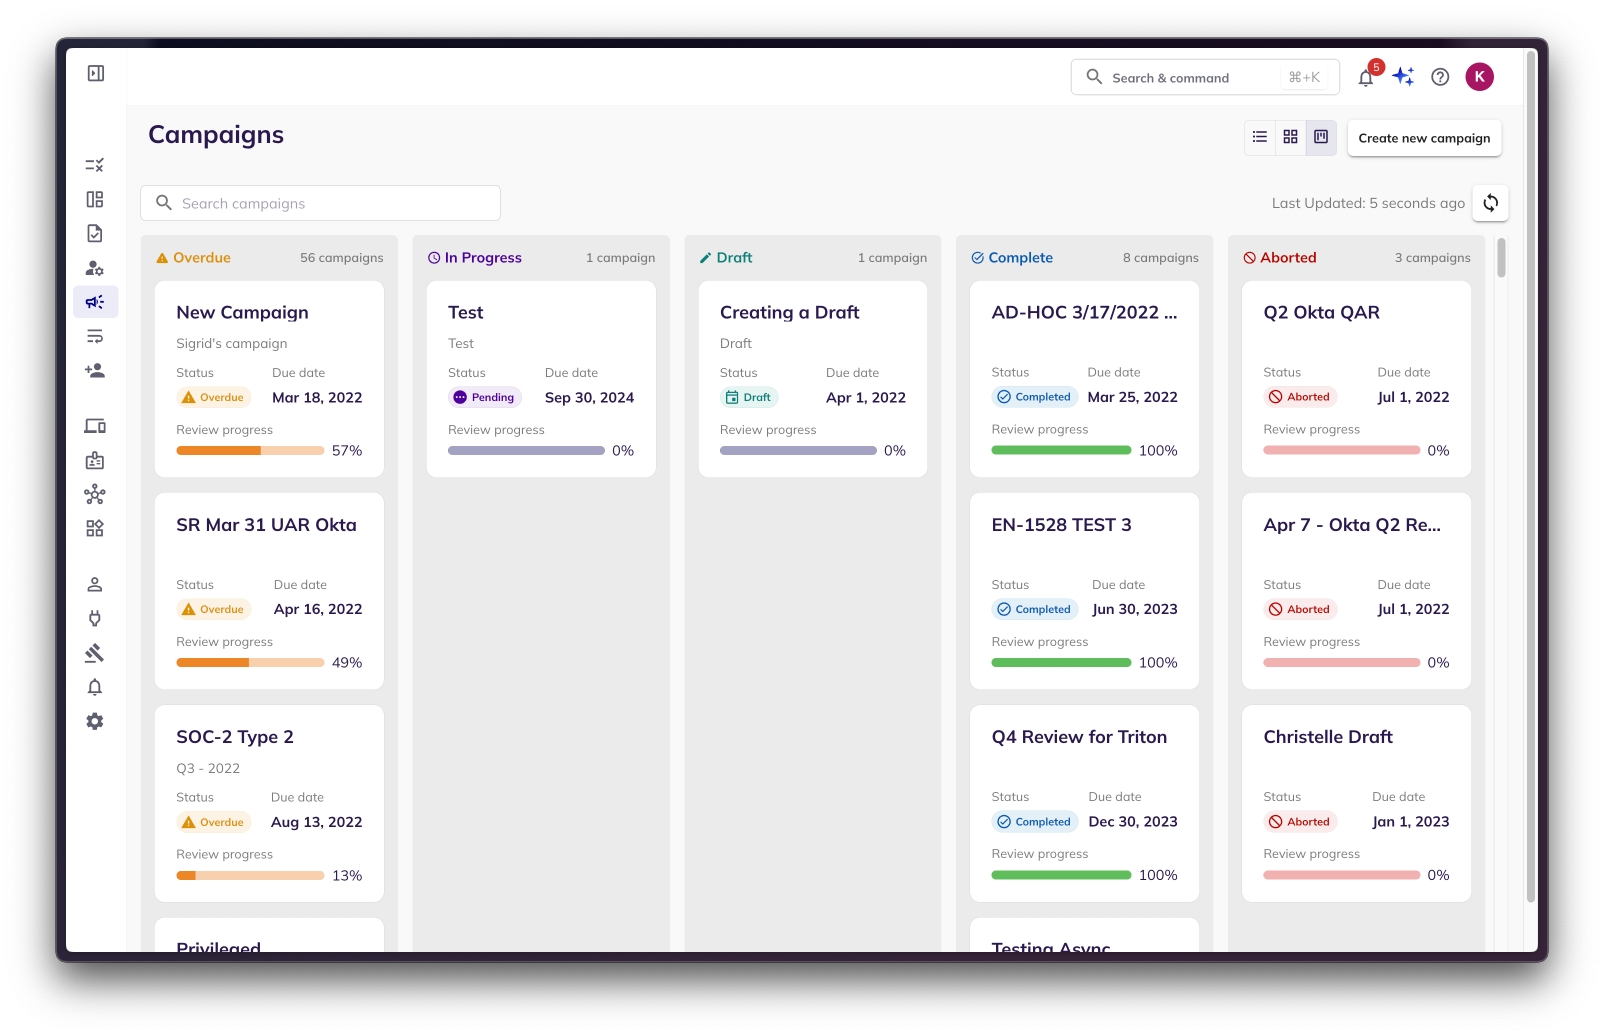The width and height of the screenshot is (1604, 1036).
Task: Click the Search campaigns input field
Action: click(x=320, y=203)
